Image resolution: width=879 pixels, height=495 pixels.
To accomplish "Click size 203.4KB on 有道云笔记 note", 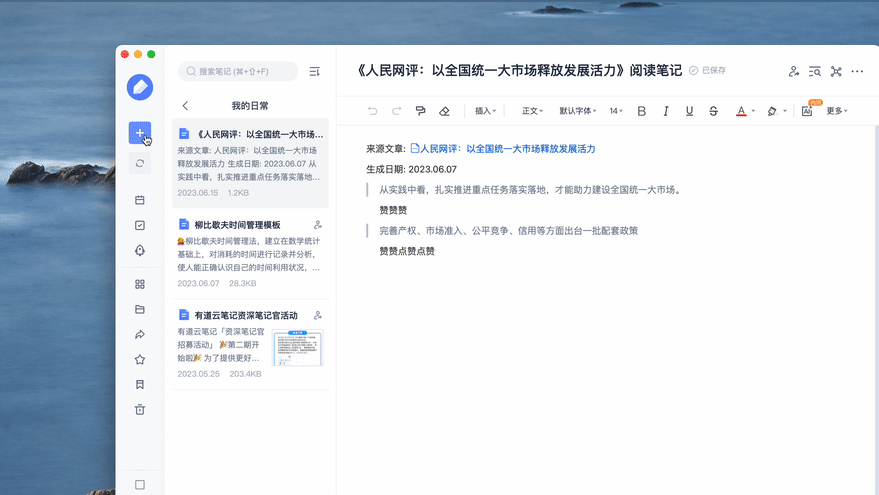I will [246, 374].
